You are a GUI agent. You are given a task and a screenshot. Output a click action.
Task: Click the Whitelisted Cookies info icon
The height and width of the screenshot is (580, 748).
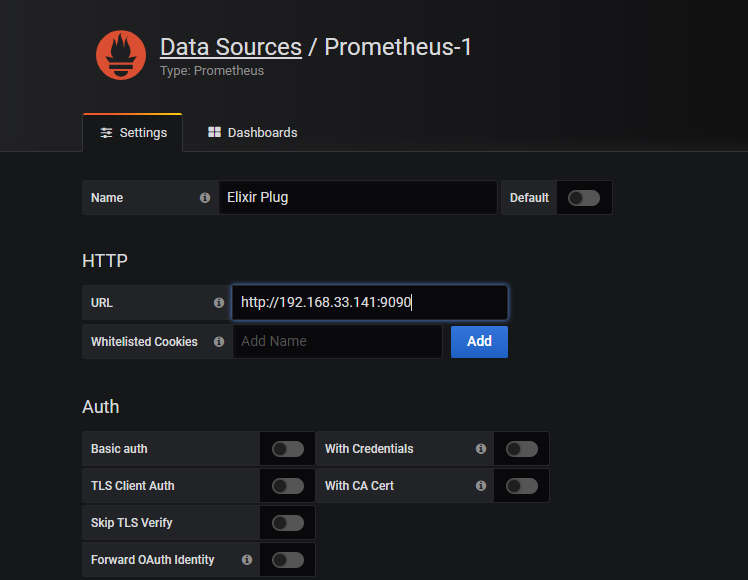click(x=218, y=342)
